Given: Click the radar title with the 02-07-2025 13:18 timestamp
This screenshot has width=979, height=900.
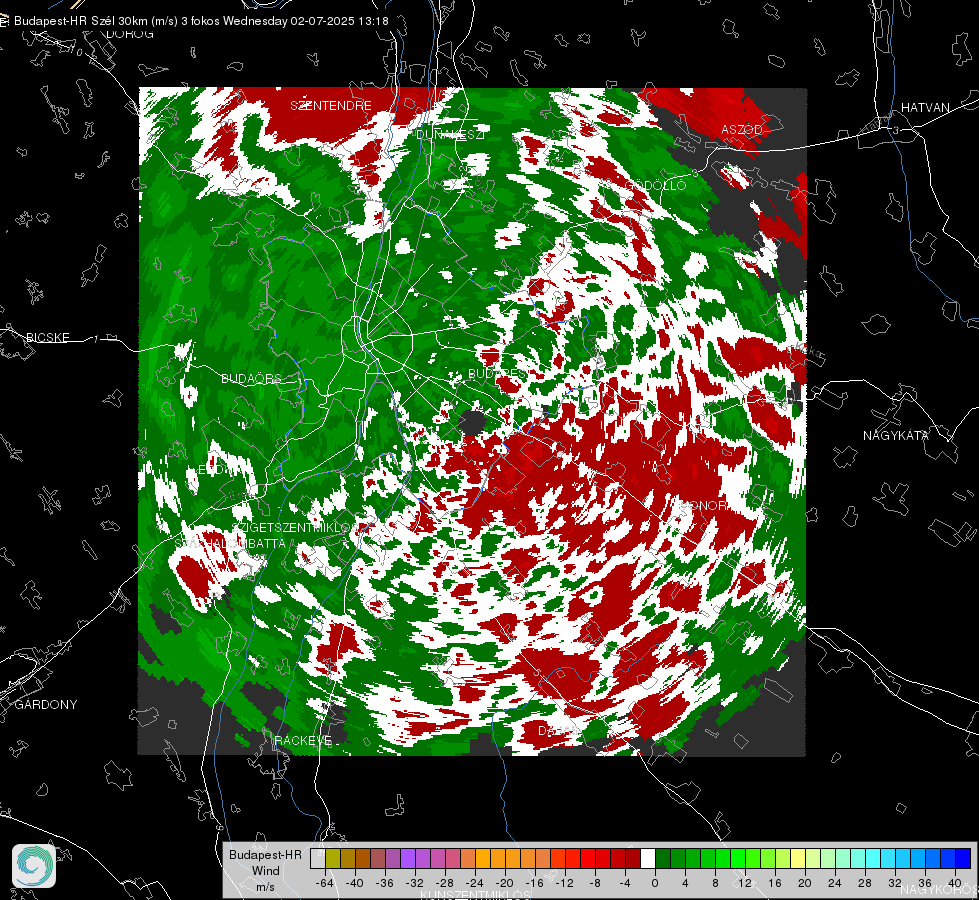Looking at the screenshot, I should [x=201, y=21].
